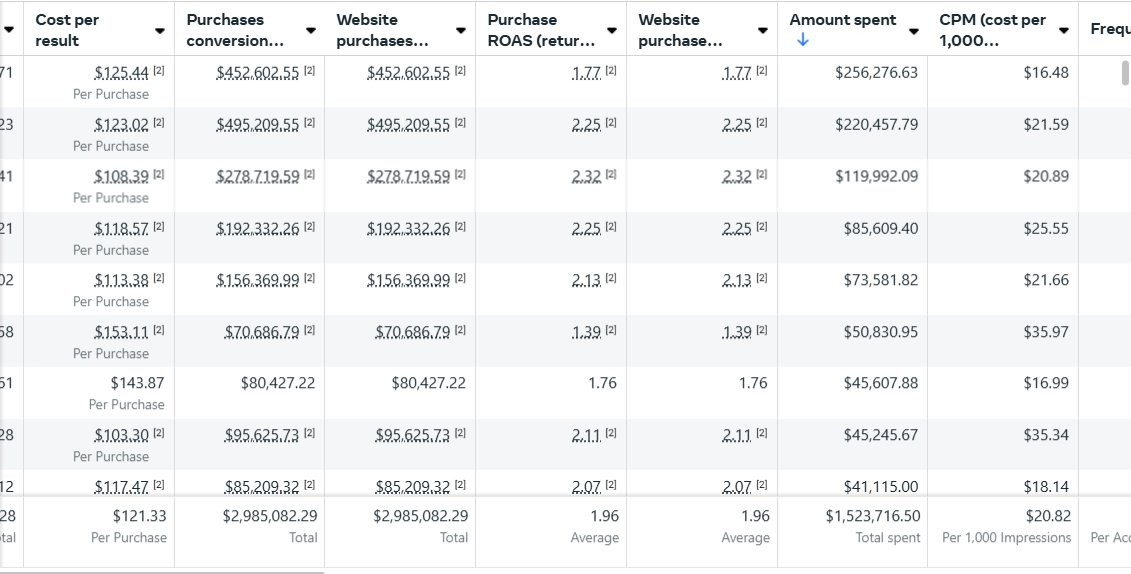Click the $25.55 CPM value
The height and width of the screenshot is (574, 1131).
coord(1046,228)
